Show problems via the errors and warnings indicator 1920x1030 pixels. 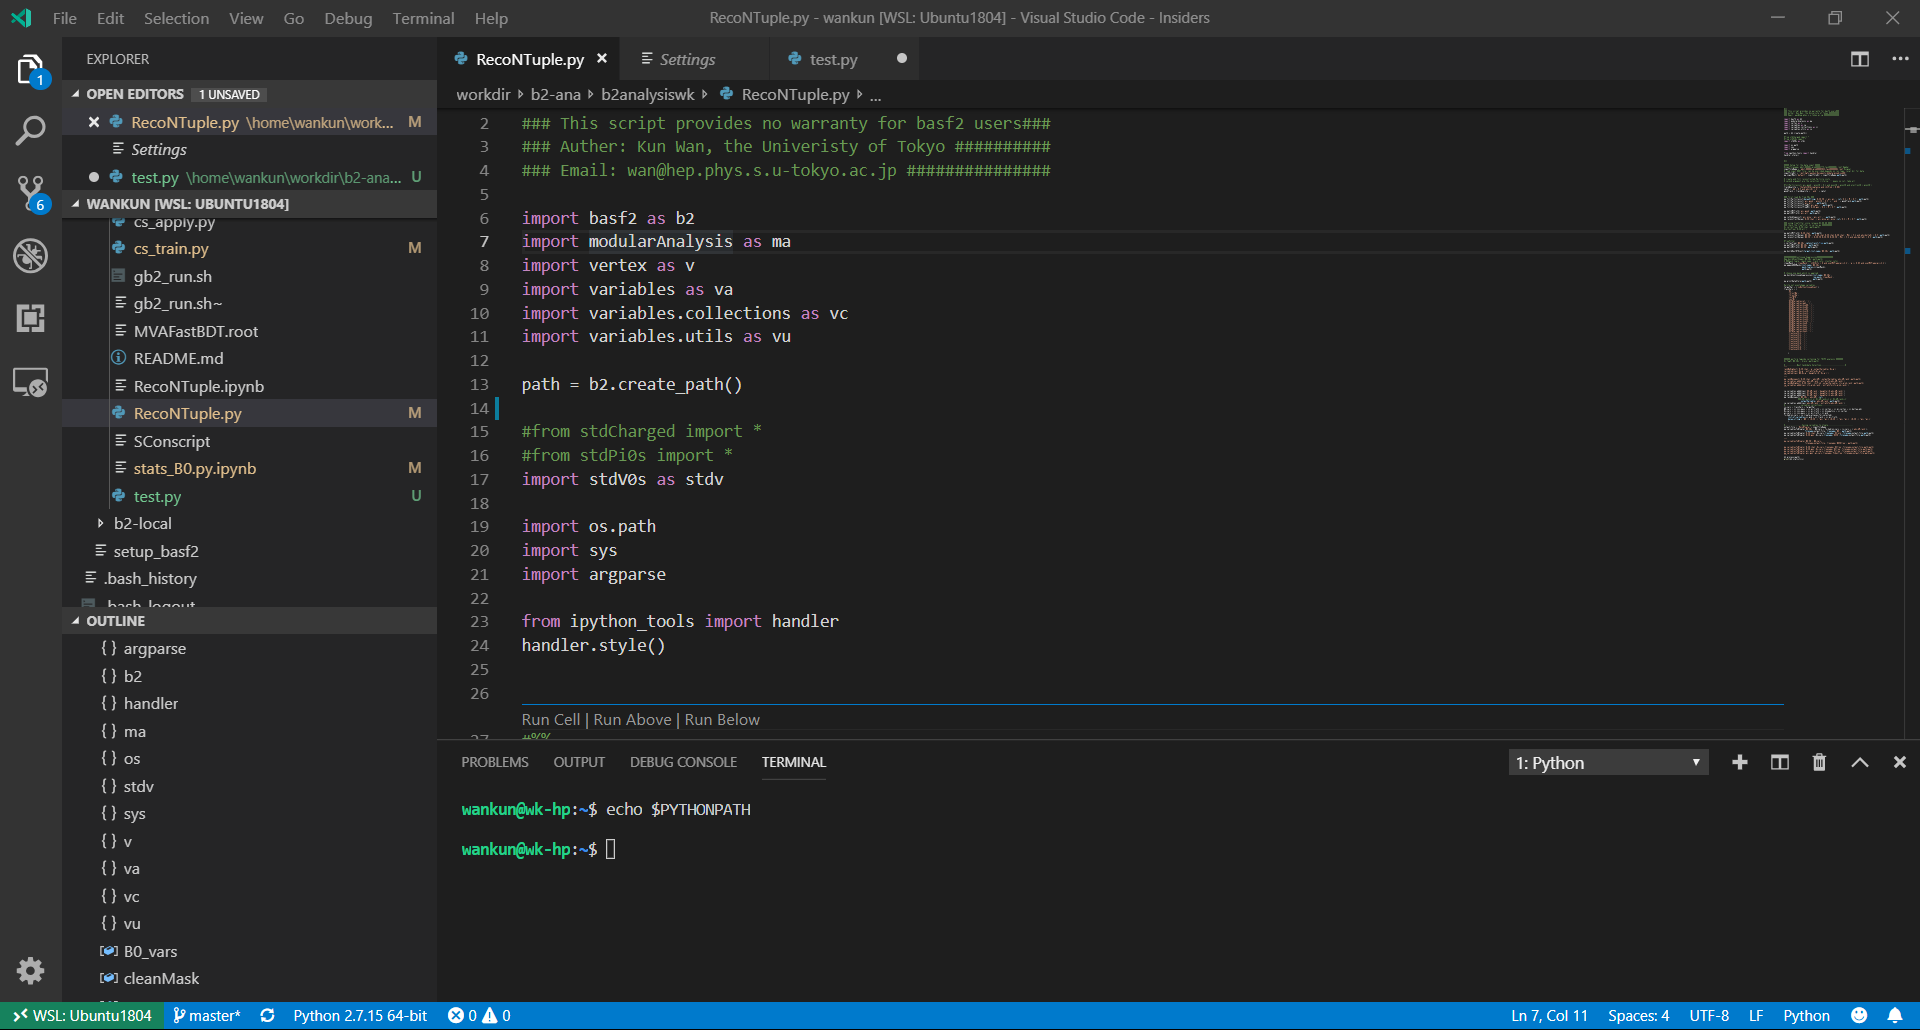(x=478, y=1015)
